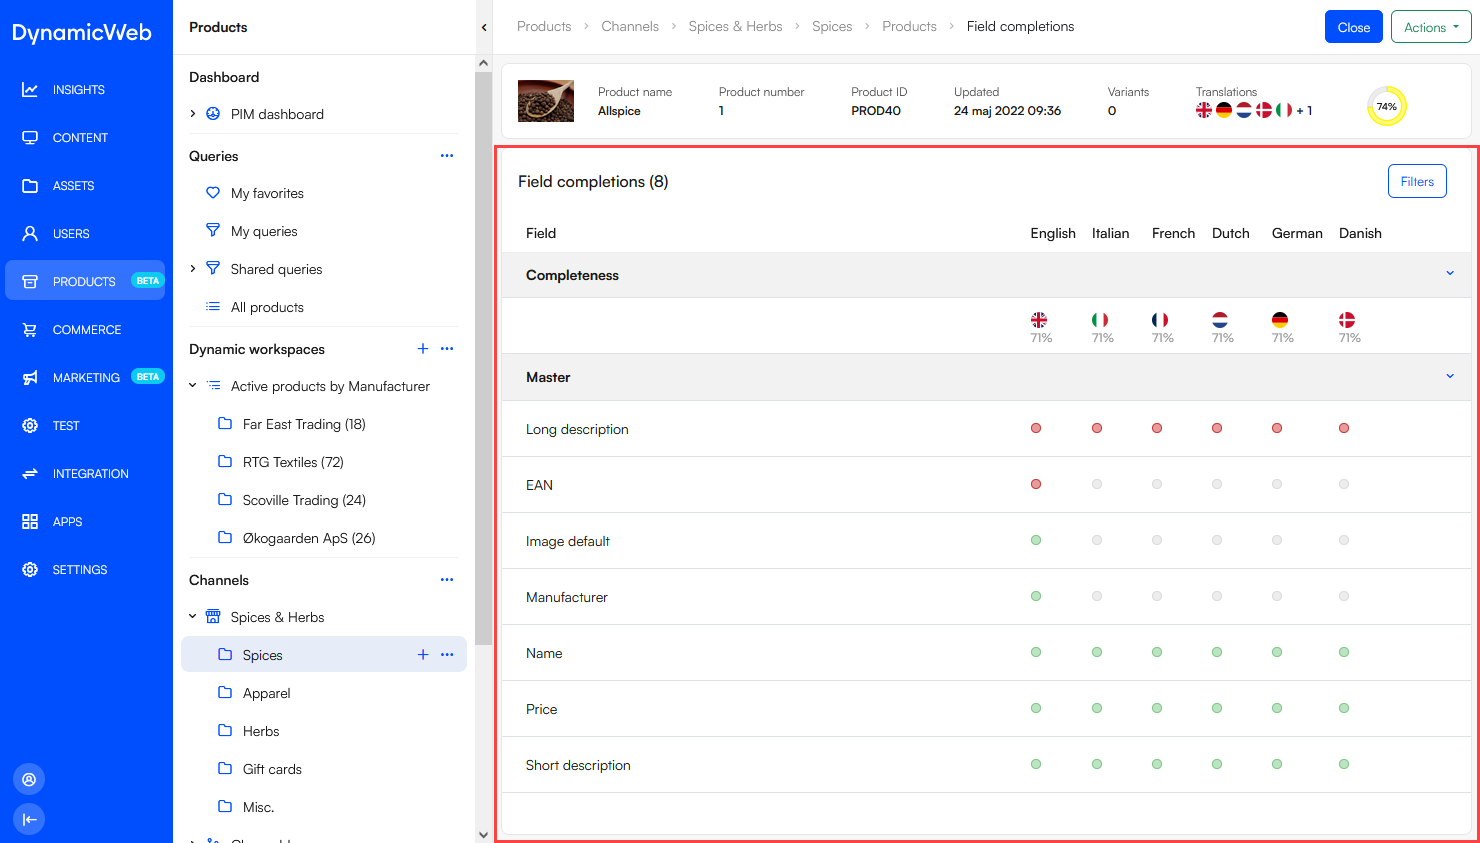Open the Assets folder icon in sidebar
The width and height of the screenshot is (1480, 843).
[30, 186]
